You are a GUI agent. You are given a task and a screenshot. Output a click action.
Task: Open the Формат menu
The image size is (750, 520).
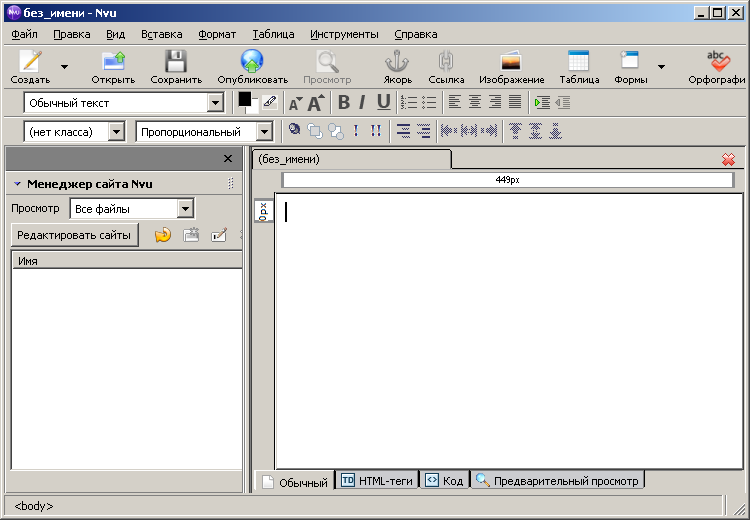click(217, 34)
